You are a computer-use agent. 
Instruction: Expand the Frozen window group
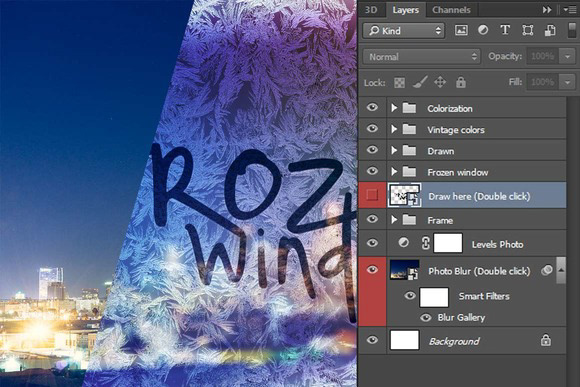[x=394, y=171]
